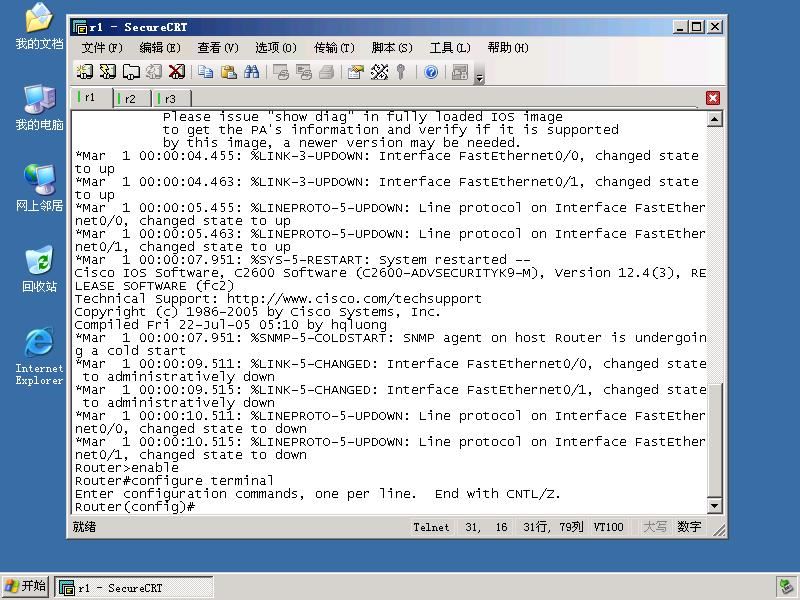The image size is (800, 600).
Task: Click the grayed Reconnect icon
Action: pyautogui.click(x=154, y=72)
